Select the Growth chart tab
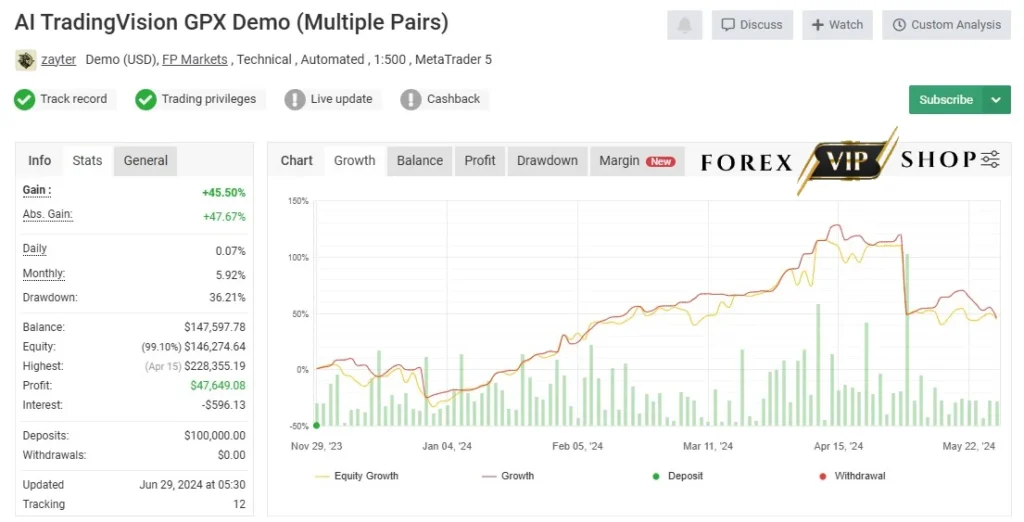The image size is (1024, 522). (355, 160)
